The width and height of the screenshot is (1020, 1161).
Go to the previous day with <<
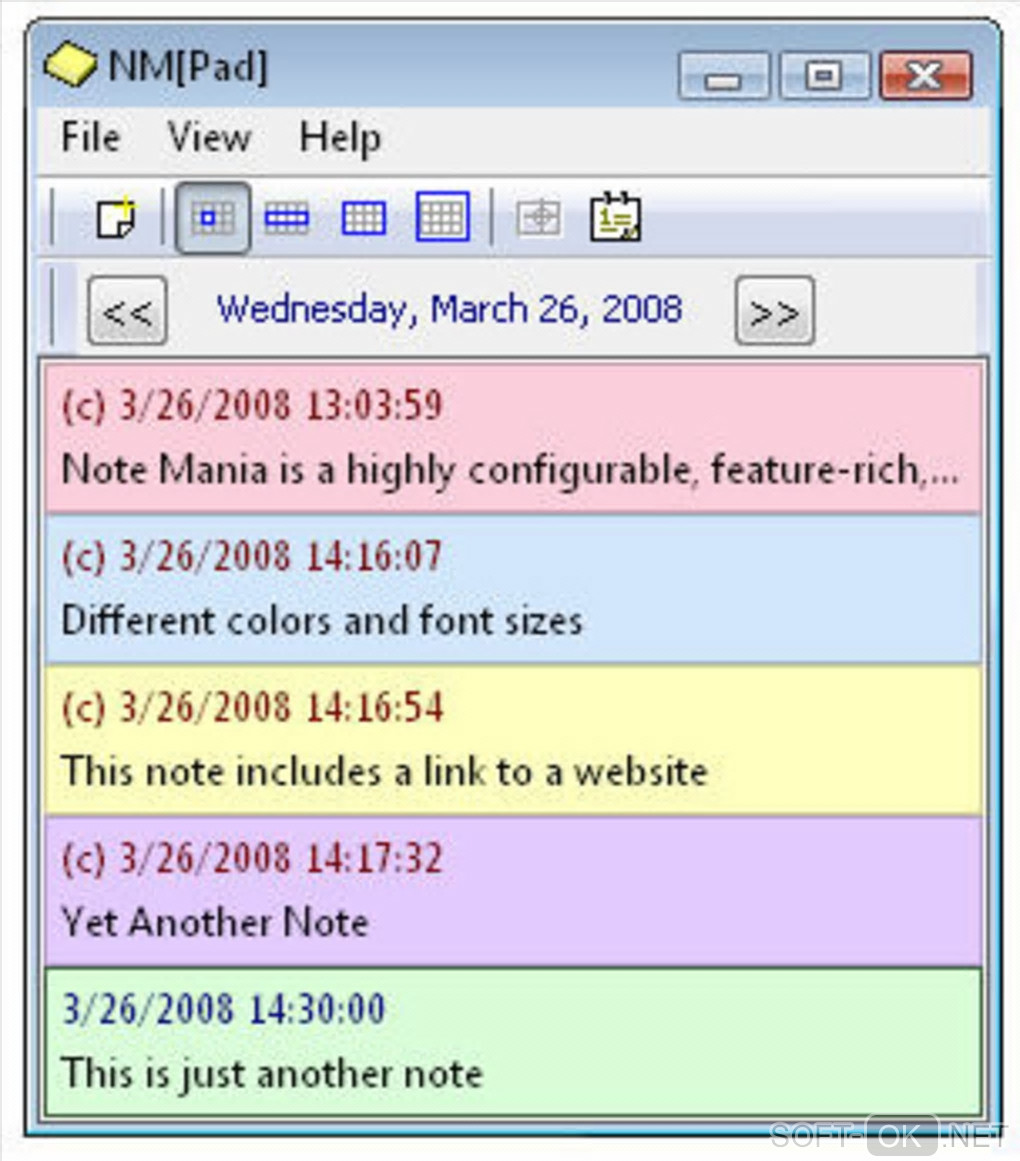point(127,311)
